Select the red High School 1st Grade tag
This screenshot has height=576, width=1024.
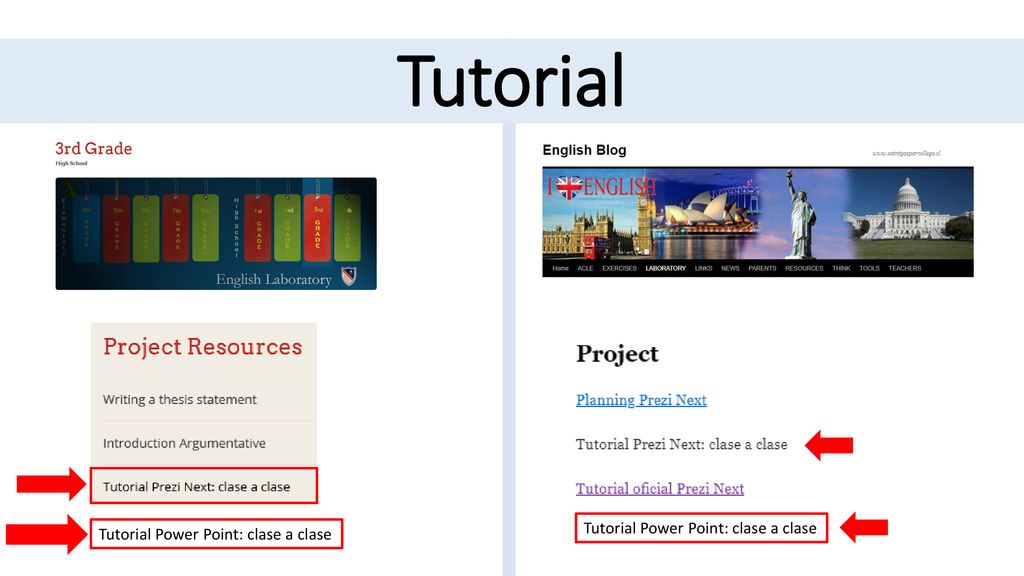click(x=258, y=228)
